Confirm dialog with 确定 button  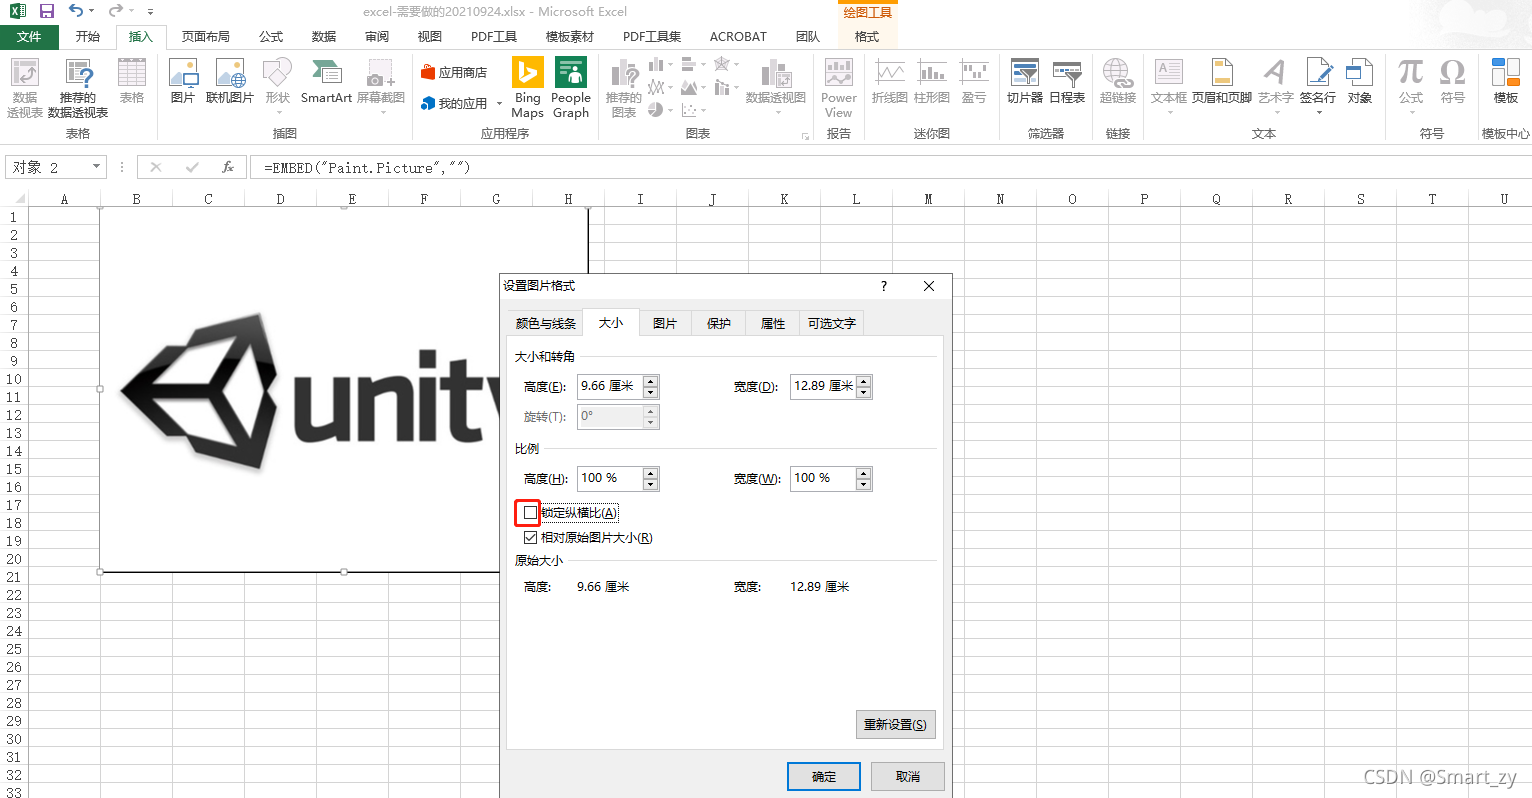coord(824,776)
